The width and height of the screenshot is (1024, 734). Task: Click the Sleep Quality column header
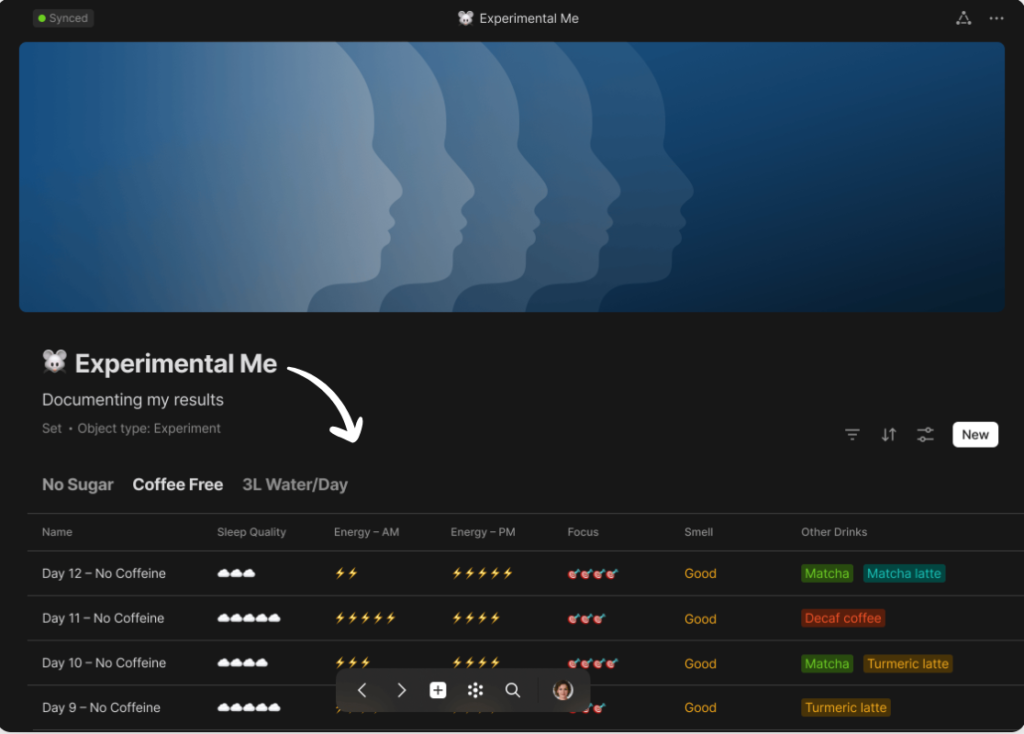[x=251, y=532]
